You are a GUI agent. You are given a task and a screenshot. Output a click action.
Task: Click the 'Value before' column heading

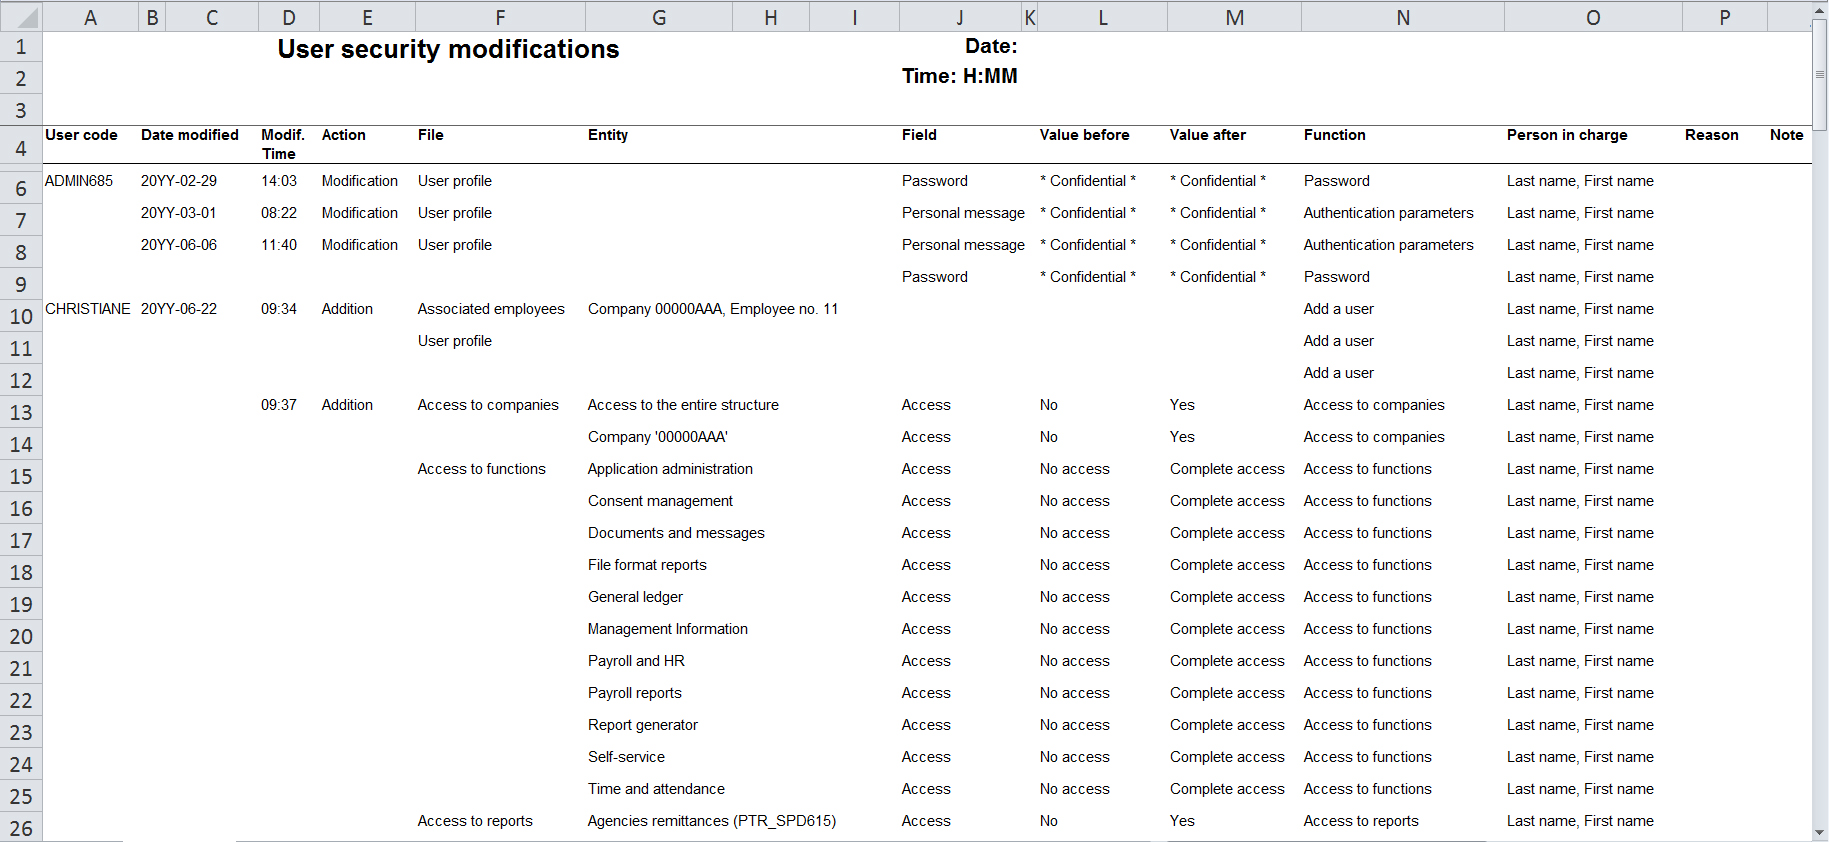[x=1084, y=135]
